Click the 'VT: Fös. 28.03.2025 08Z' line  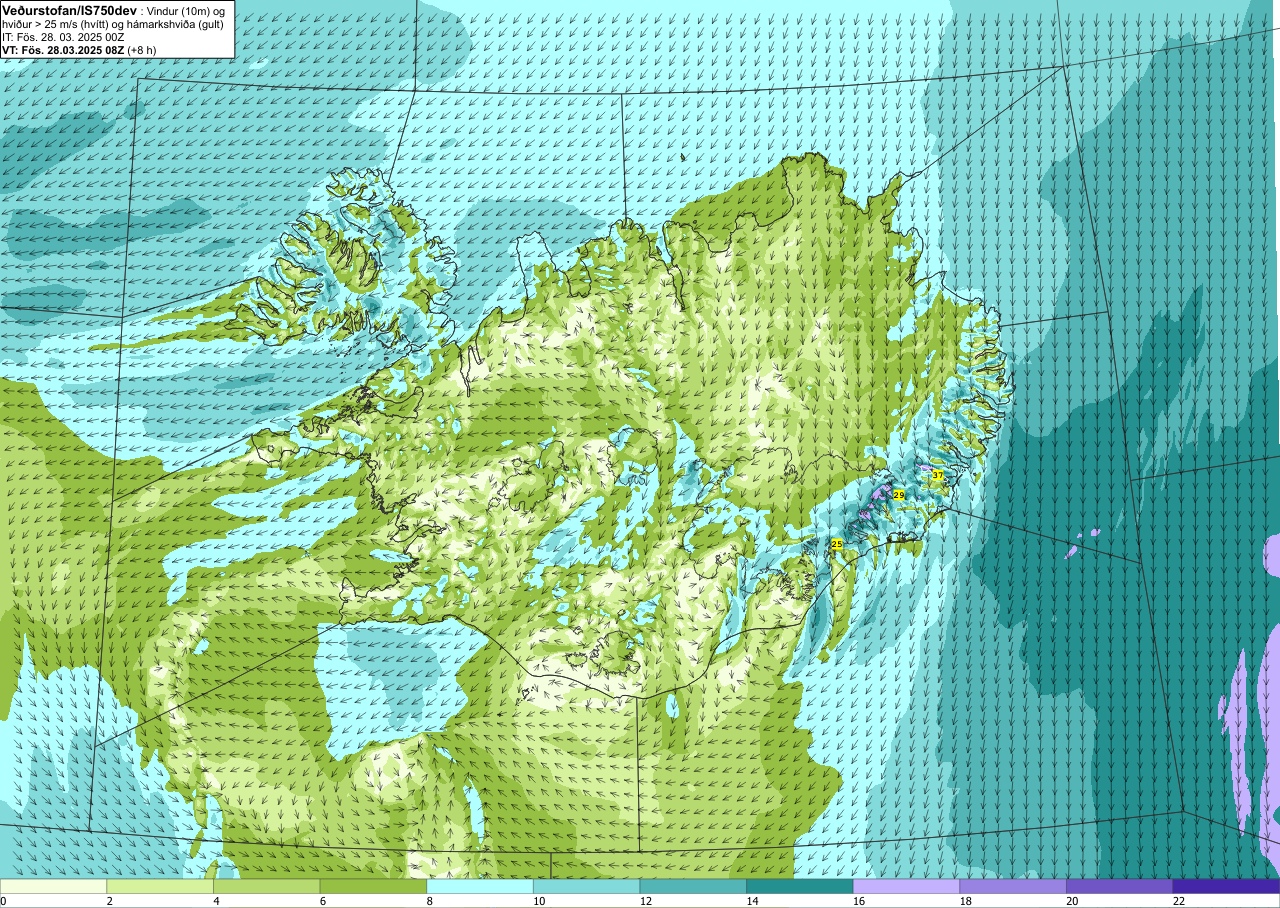[x=79, y=49]
